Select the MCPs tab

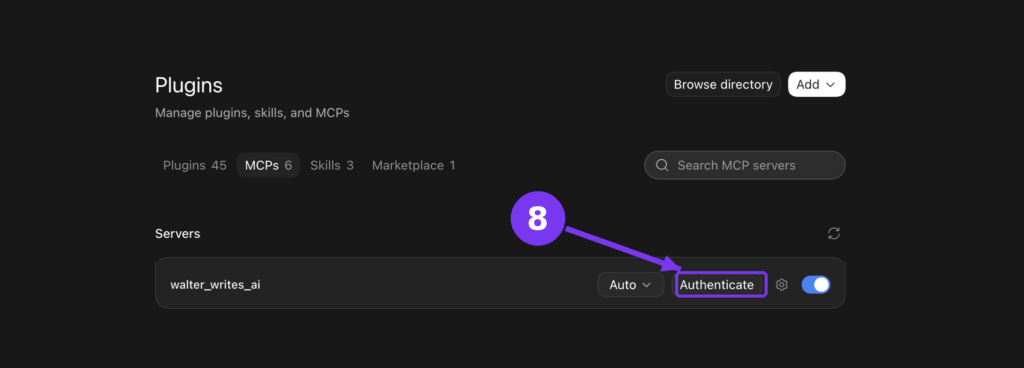pyautogui.click(x=268, y=165)
